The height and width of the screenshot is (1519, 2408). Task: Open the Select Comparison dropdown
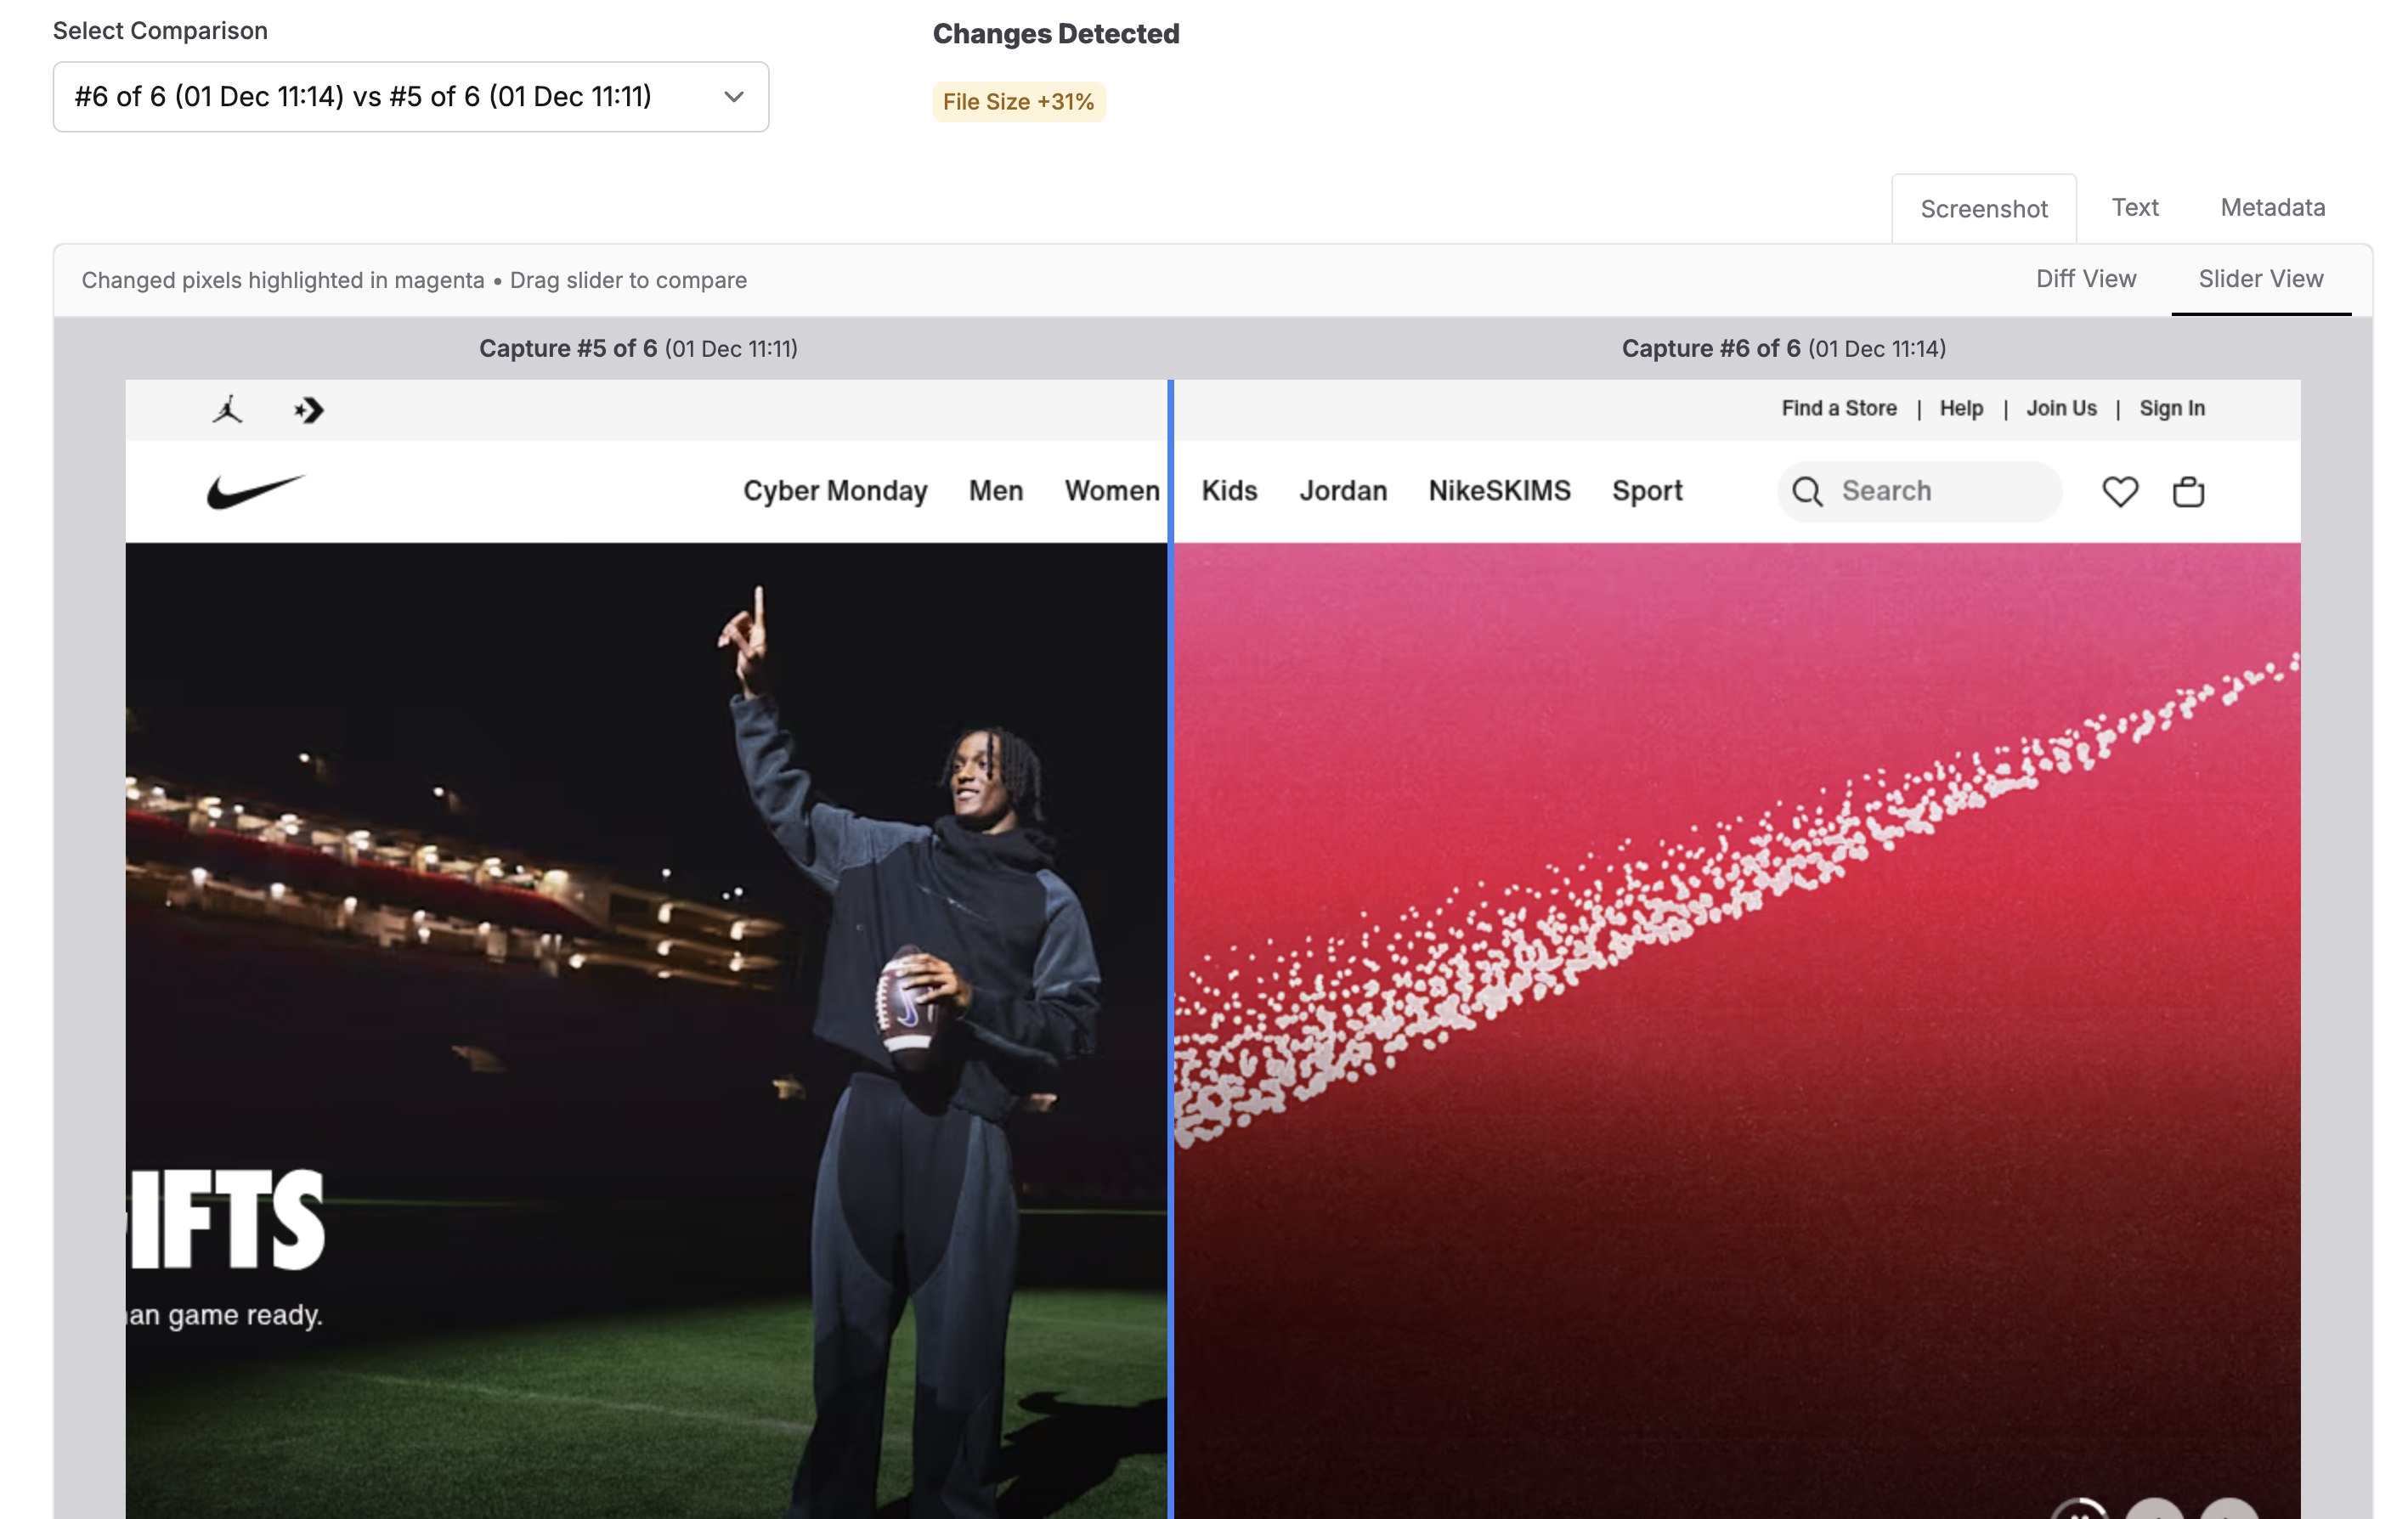point(411,97)
